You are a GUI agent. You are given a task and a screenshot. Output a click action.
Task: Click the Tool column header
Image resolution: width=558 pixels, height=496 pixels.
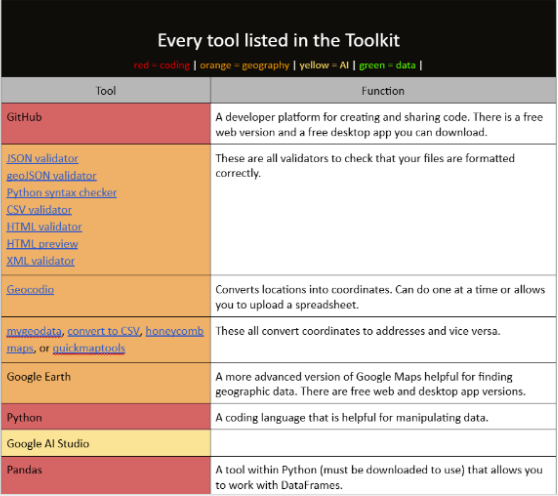coord(106,91)
